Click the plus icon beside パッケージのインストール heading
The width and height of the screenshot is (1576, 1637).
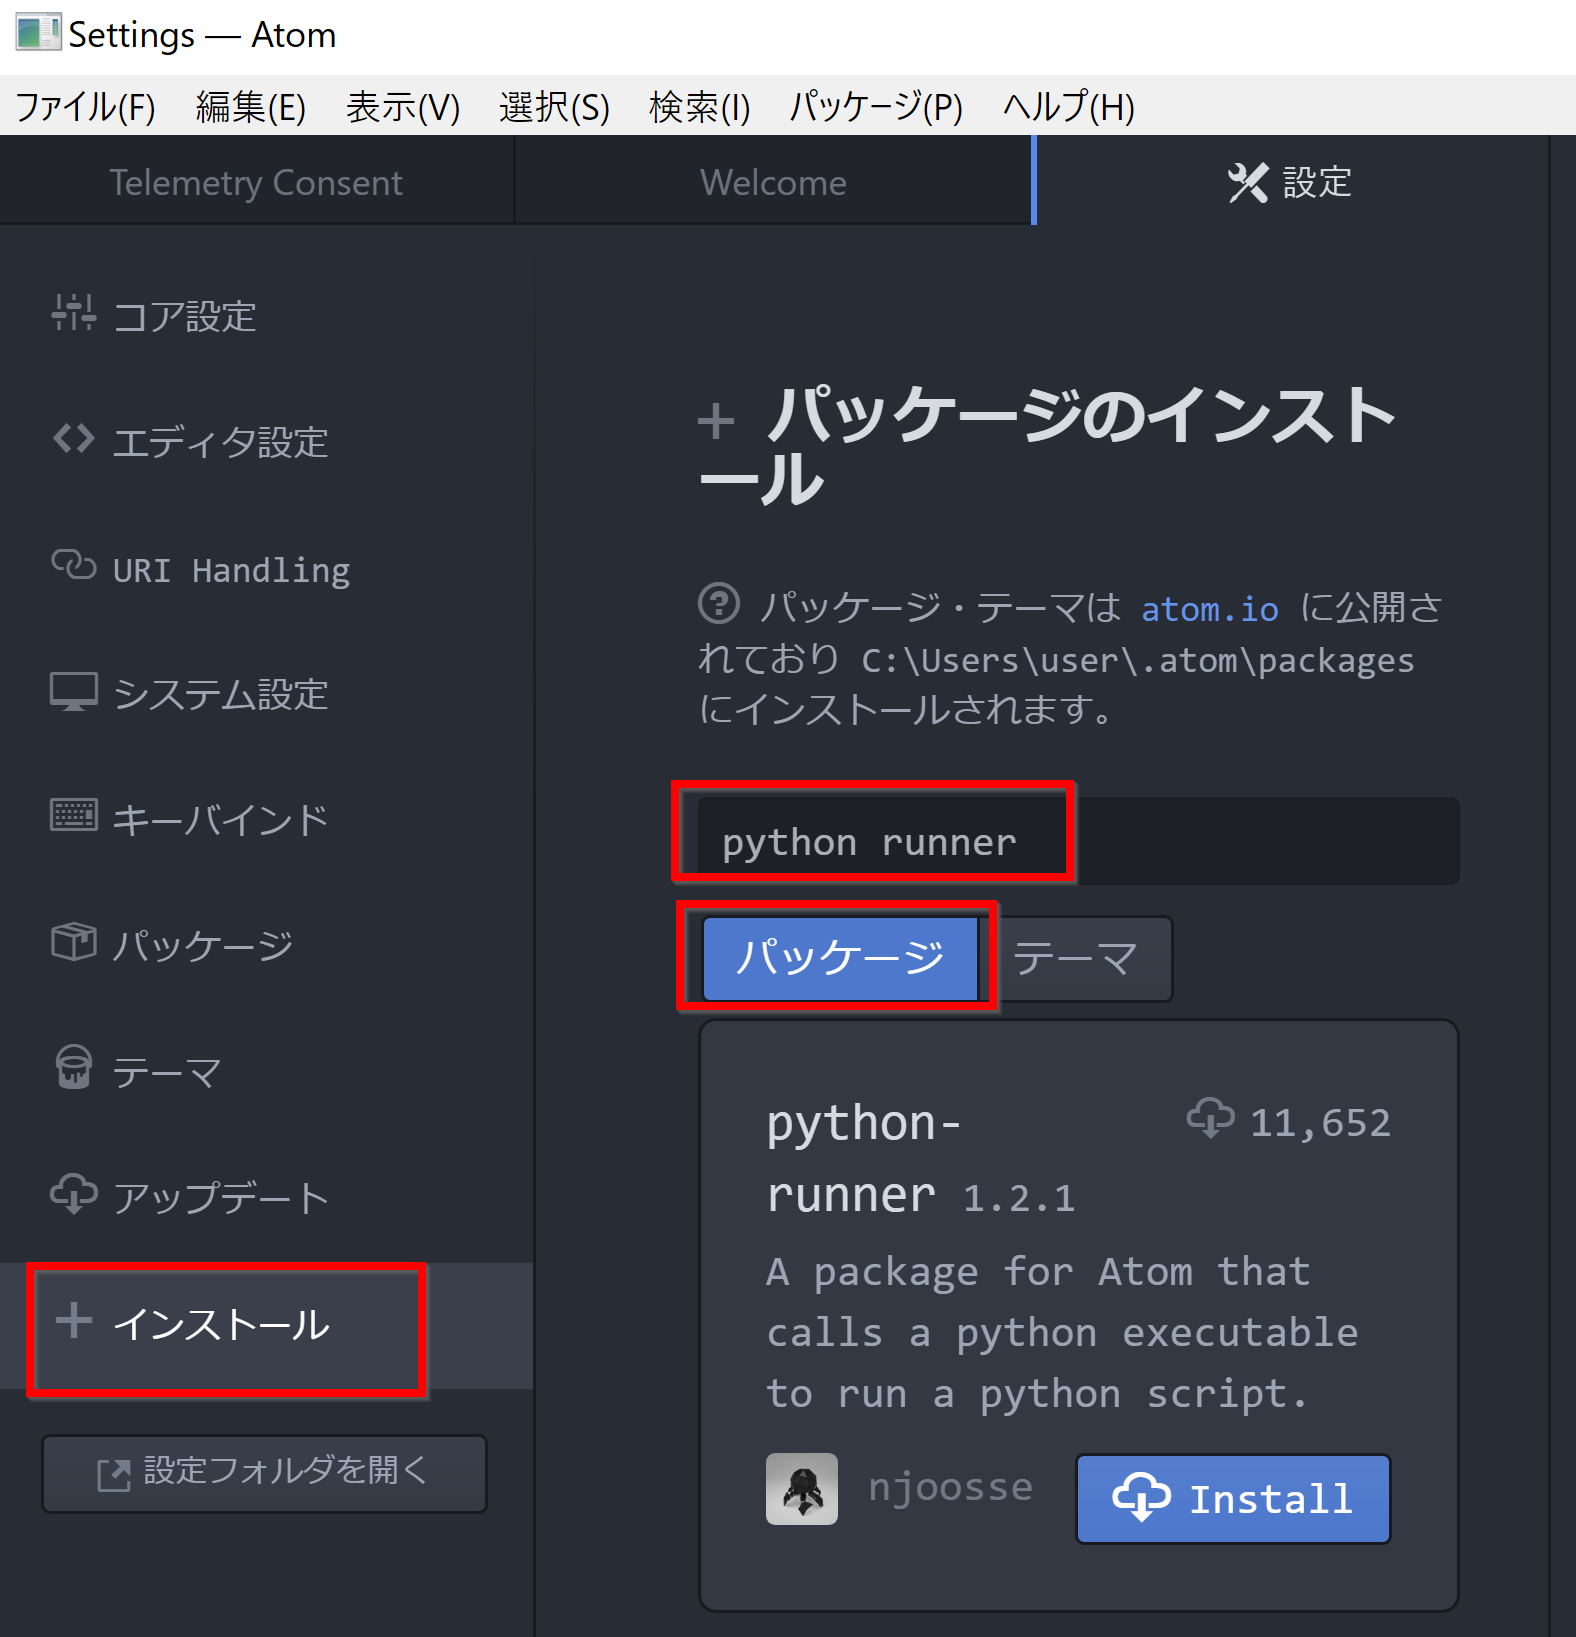pyautogui.click(x=716, y=421)
